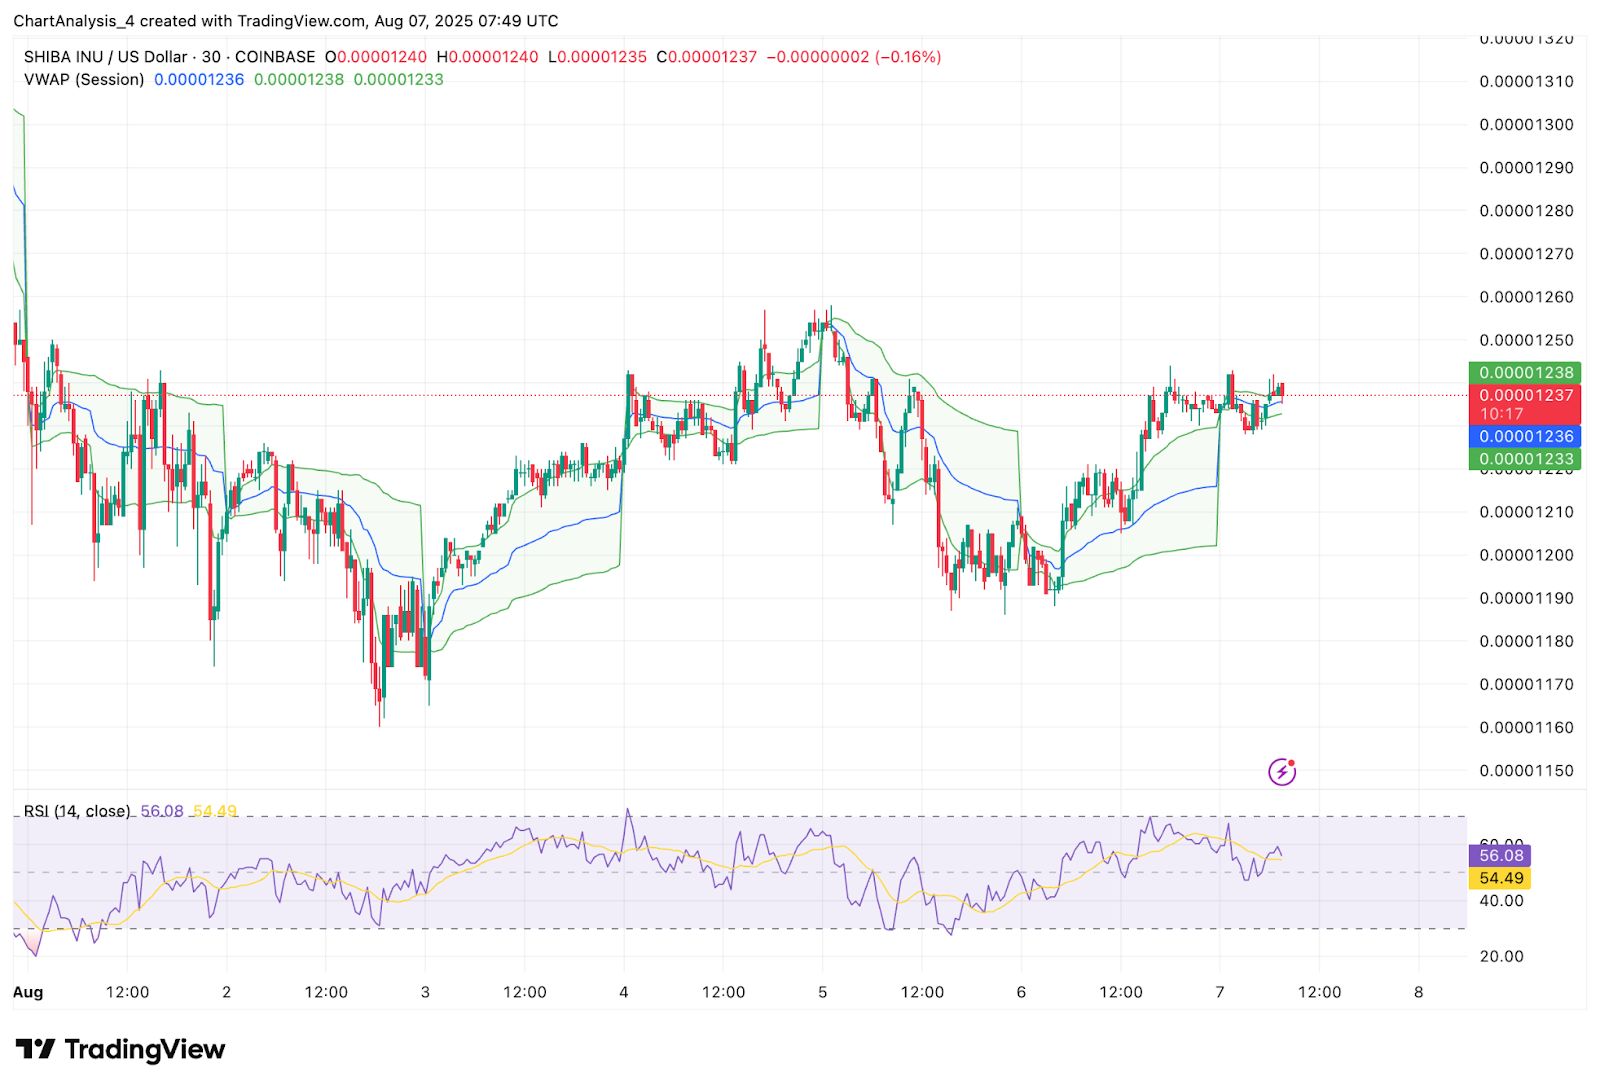
Task: Select the VWAP (Session) indicator label
Action: [x=84, y=79]
